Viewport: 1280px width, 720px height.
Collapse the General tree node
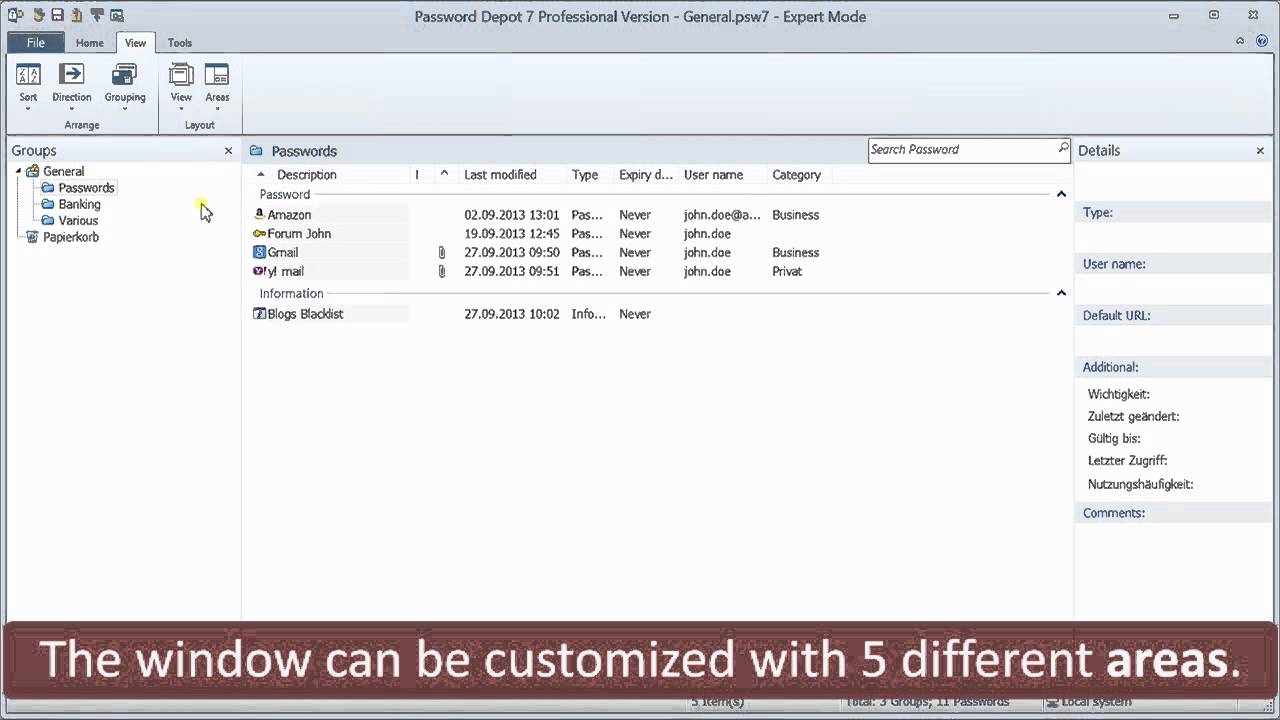(18, 171)
